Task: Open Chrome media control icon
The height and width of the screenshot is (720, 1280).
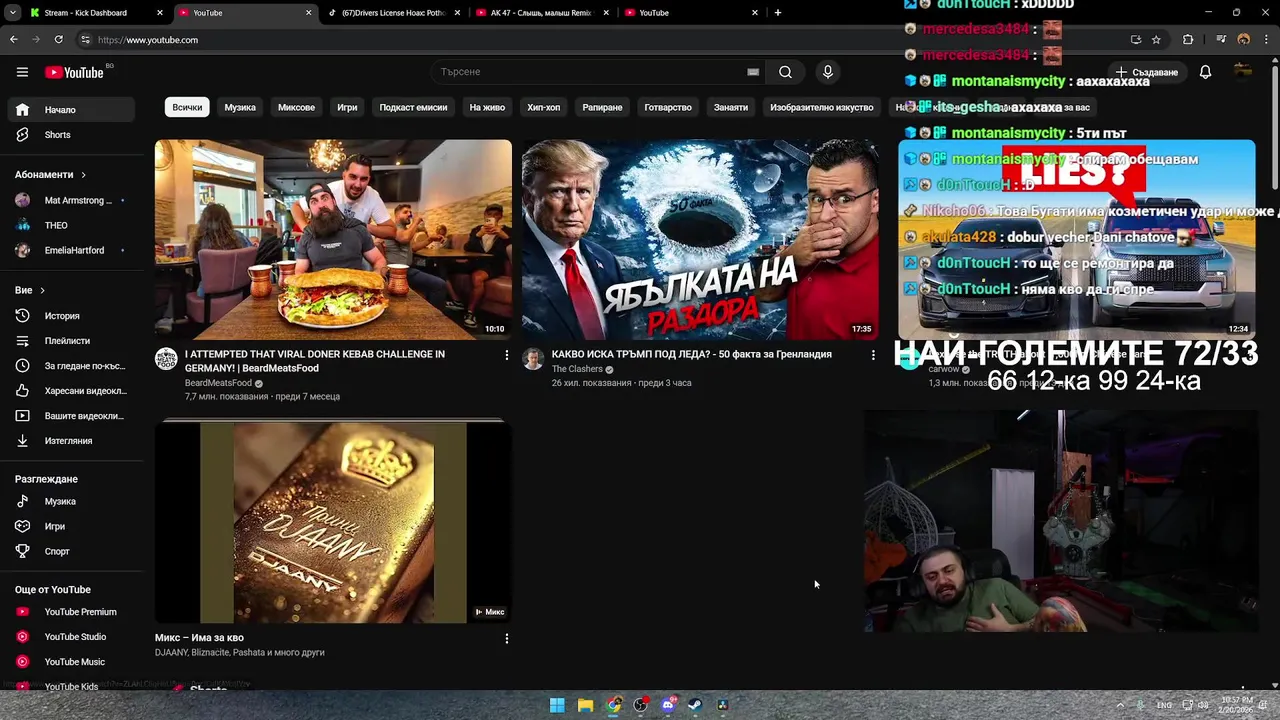Action: (1221, 40)
